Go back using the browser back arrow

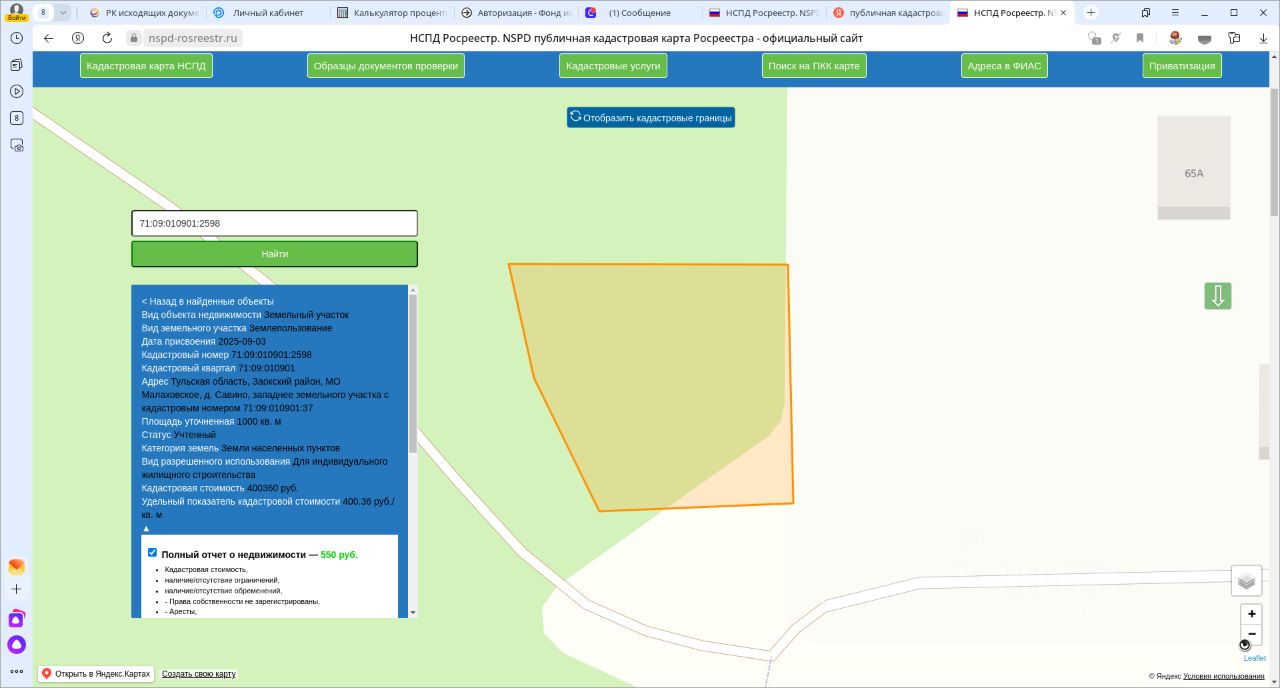[48, 38]
